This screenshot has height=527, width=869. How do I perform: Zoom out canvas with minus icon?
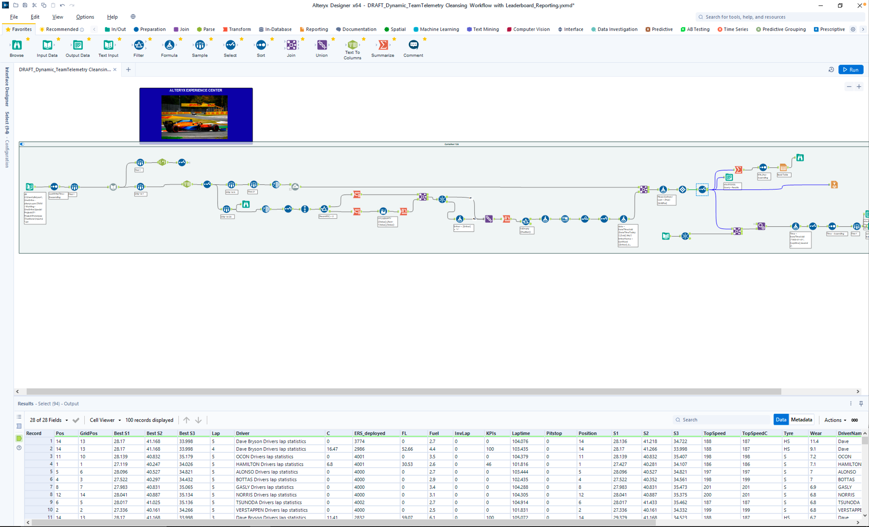point(848,86)
